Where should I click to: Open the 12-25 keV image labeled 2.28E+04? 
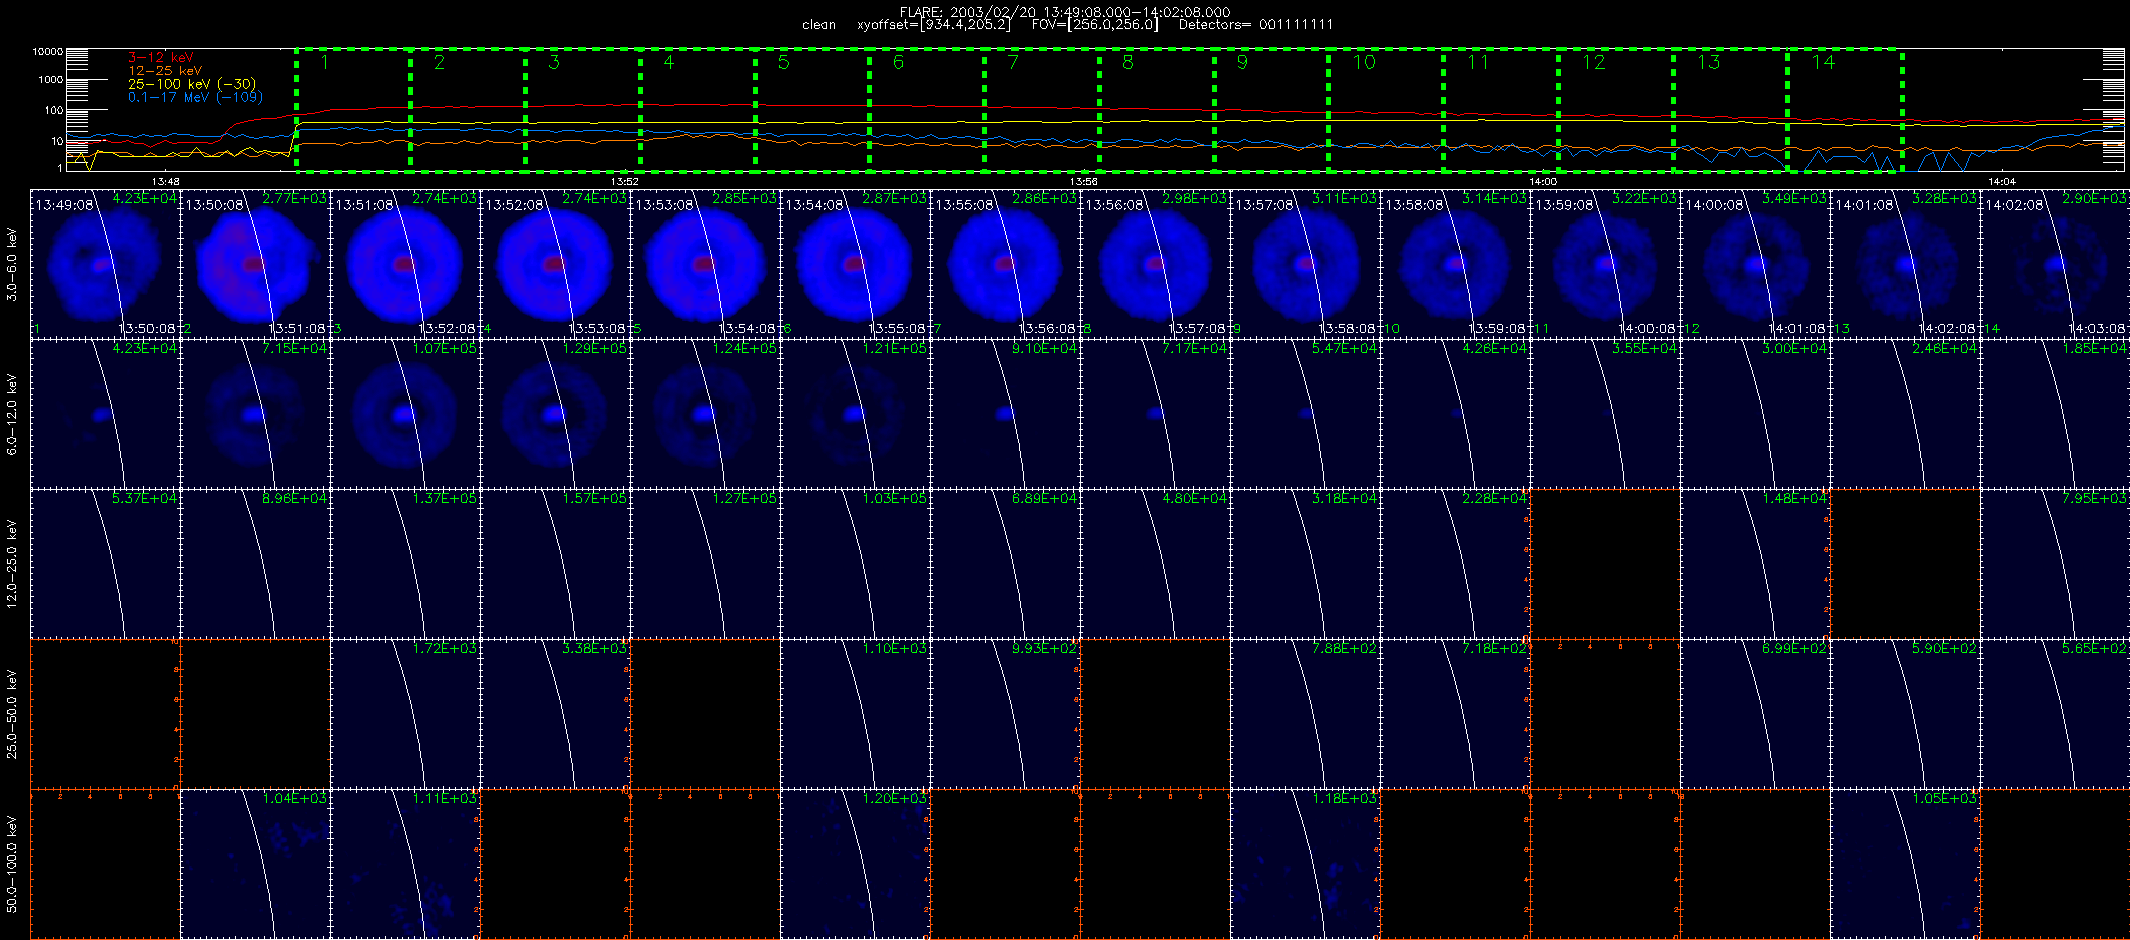[1456, 564]
